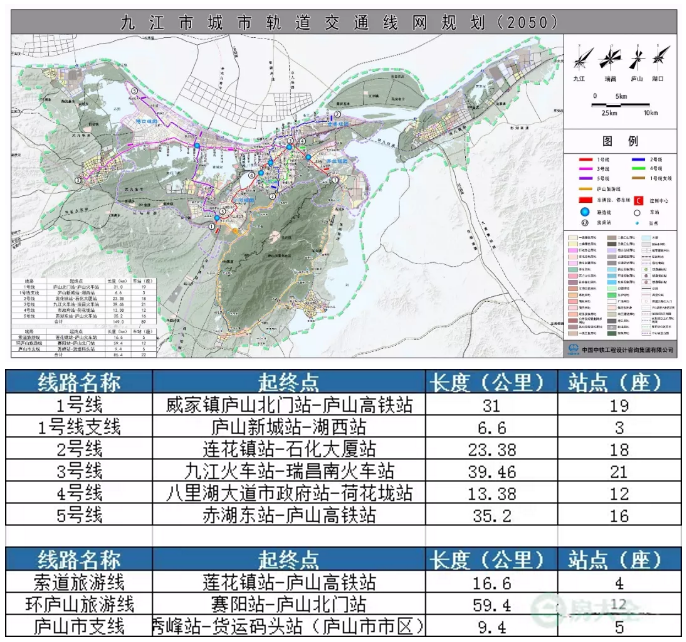Click the white 车站 circle in legend

[638, 212]
